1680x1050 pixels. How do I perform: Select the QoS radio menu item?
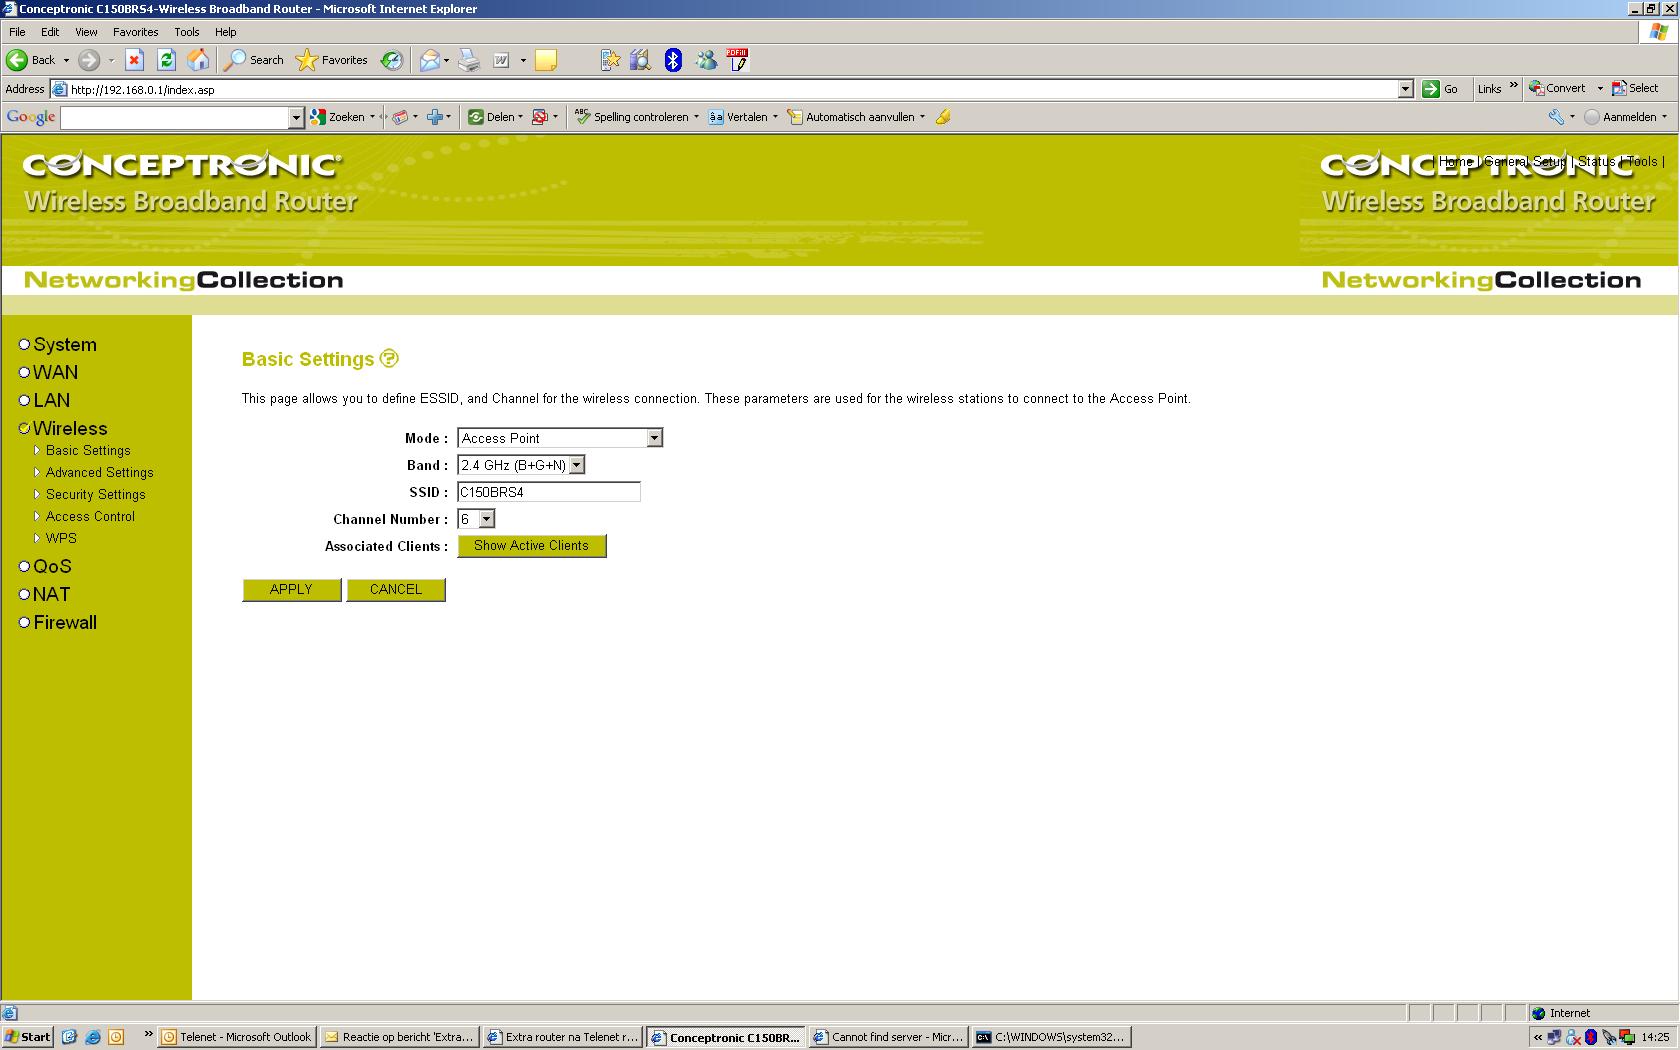pos(24,566)
